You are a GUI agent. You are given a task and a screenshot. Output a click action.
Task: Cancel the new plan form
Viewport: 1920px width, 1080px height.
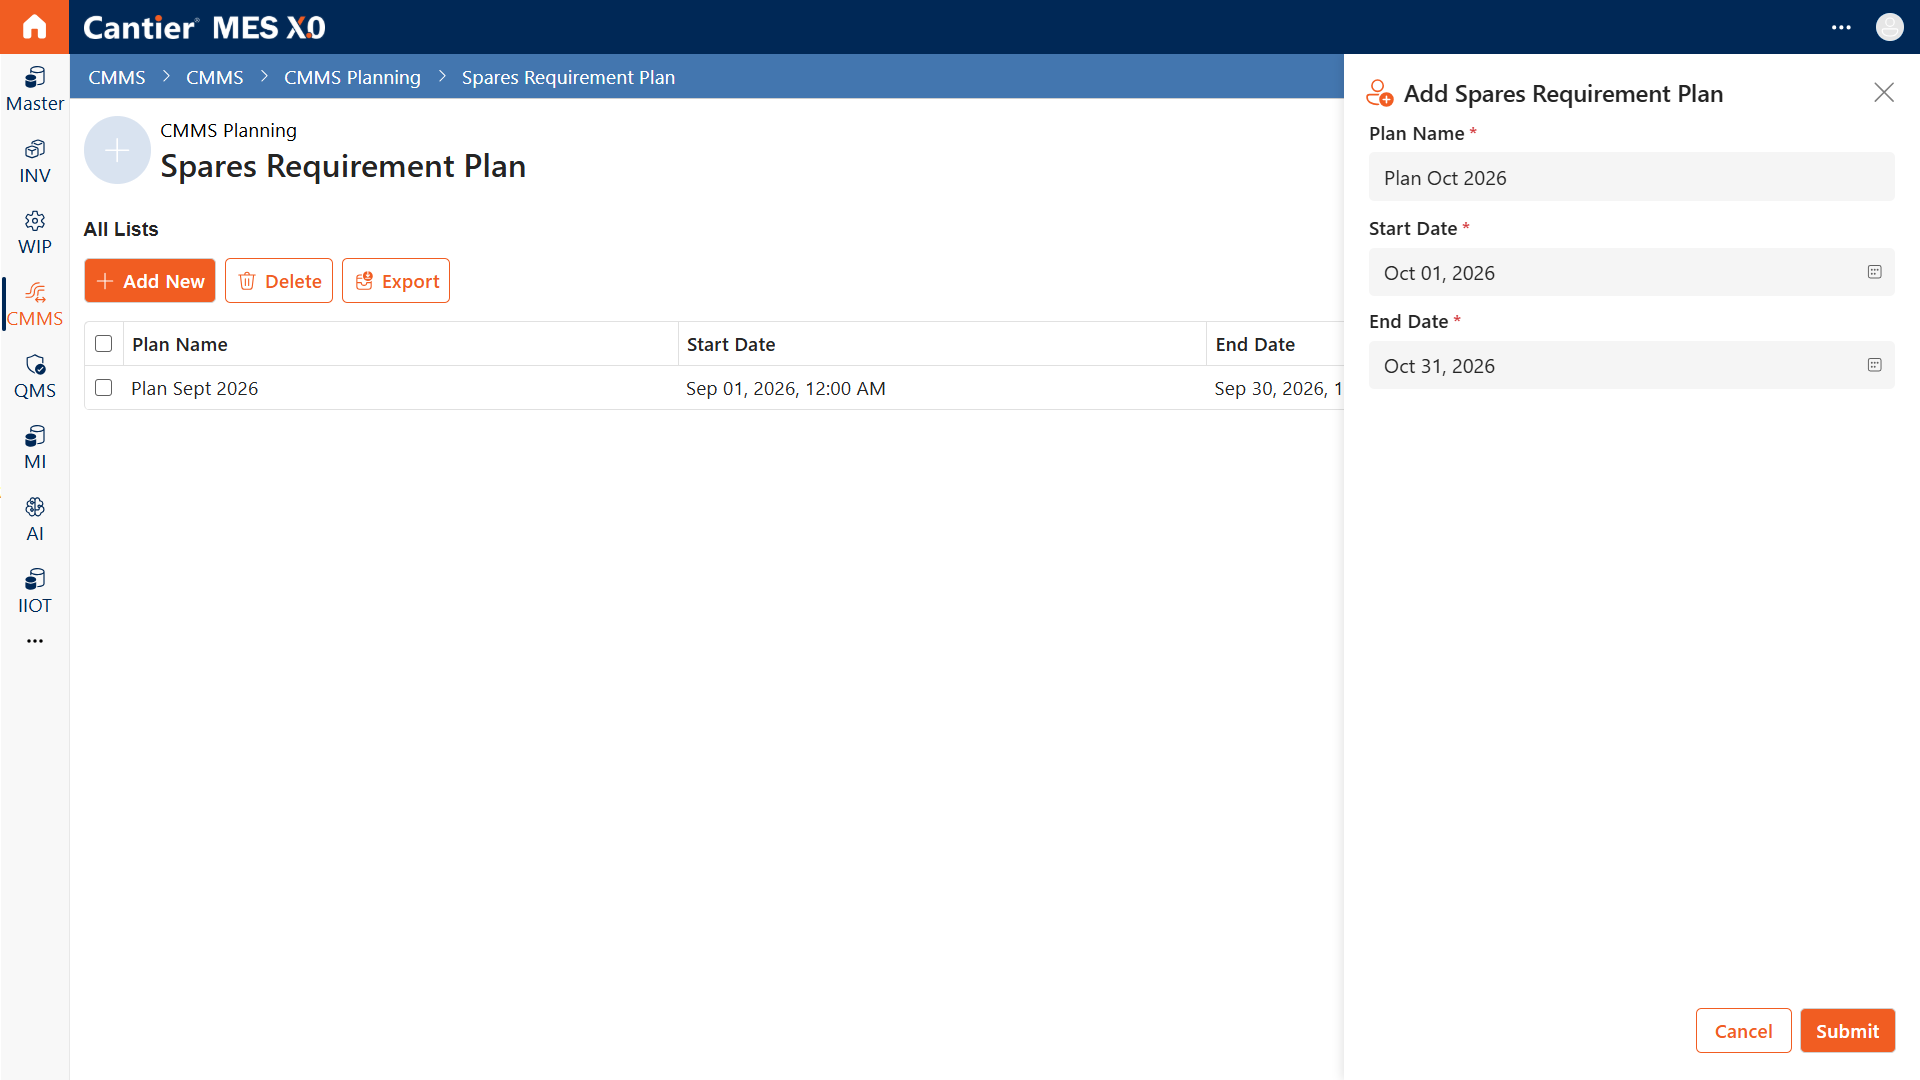1744,1031
